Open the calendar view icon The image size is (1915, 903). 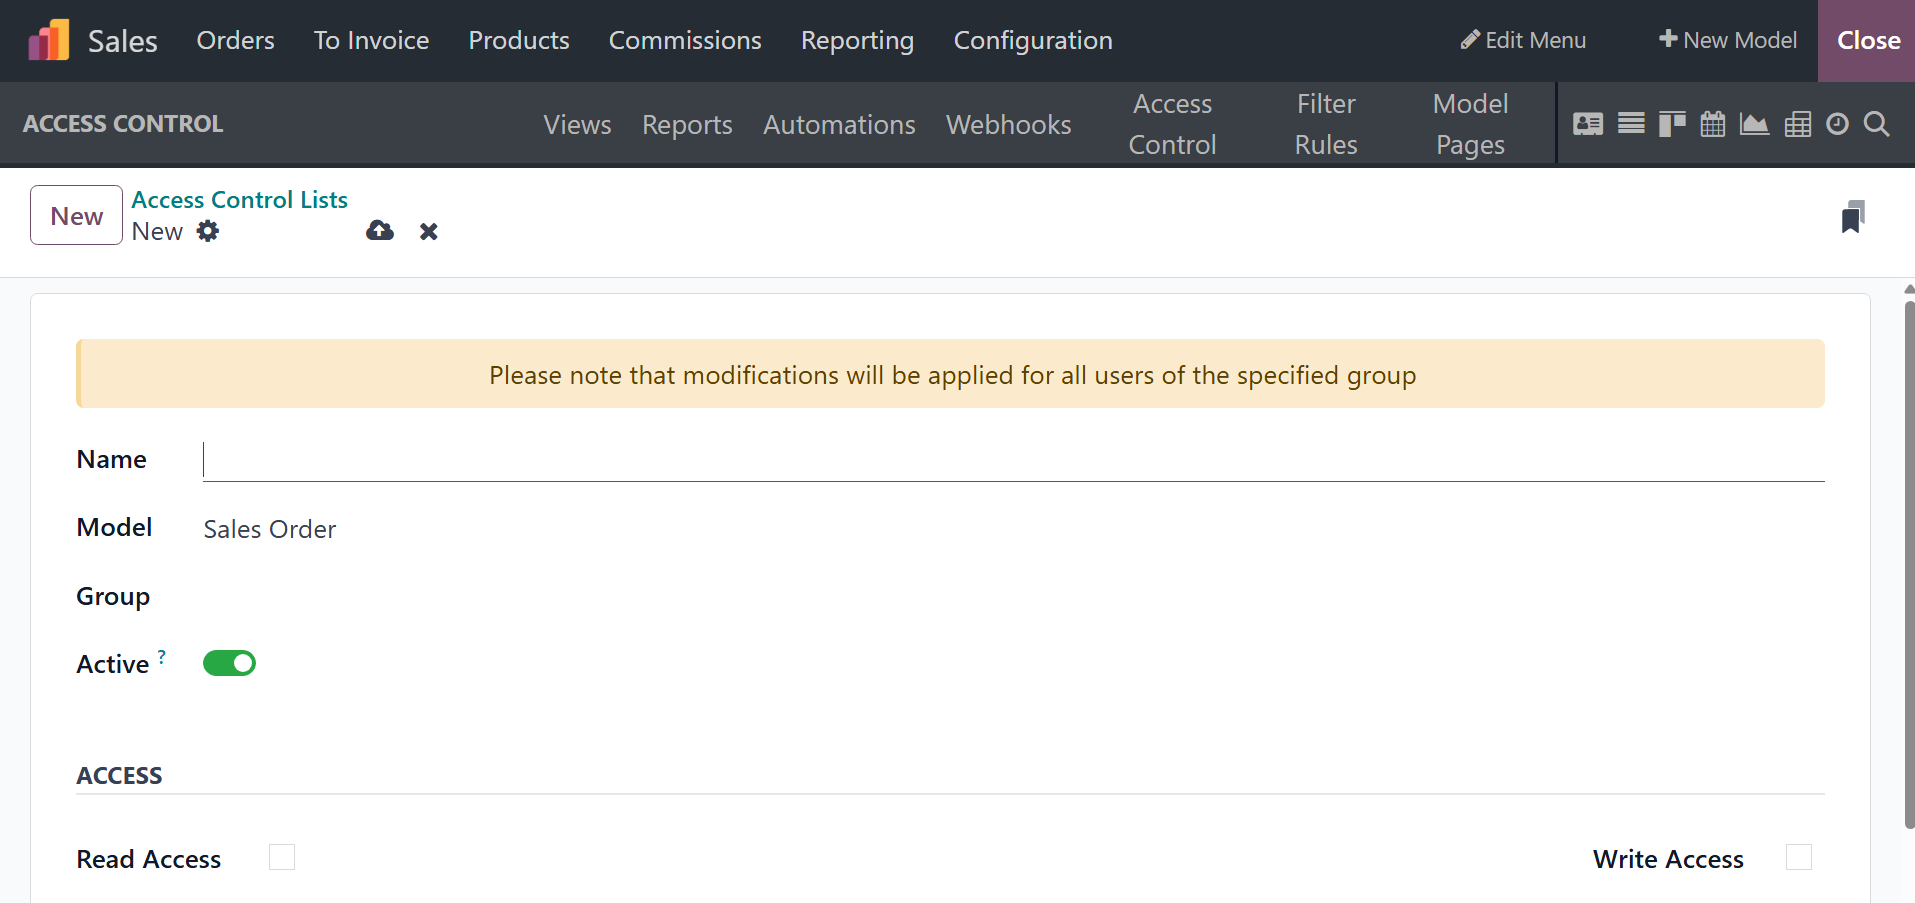point(1713,124)
